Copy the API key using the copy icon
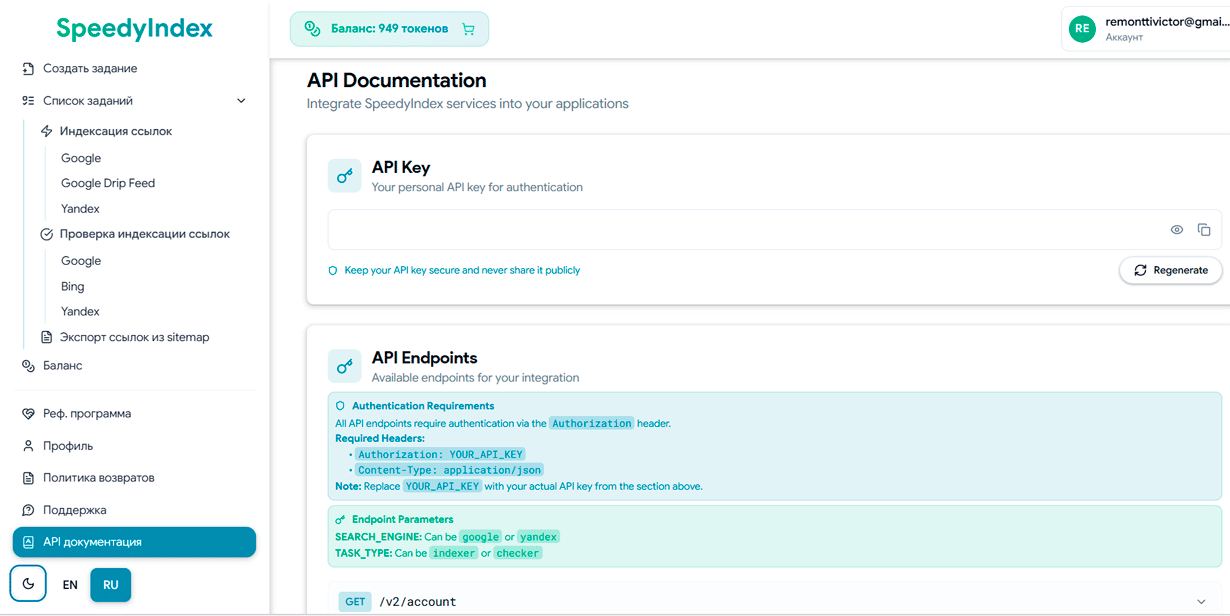The width and height of the screenshot is (1230, 616). tap(1204, 229)
